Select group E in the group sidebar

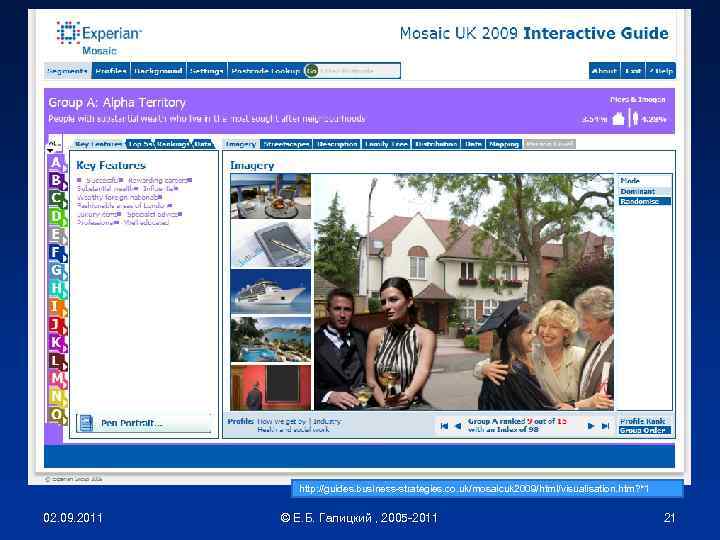[57, 235]
